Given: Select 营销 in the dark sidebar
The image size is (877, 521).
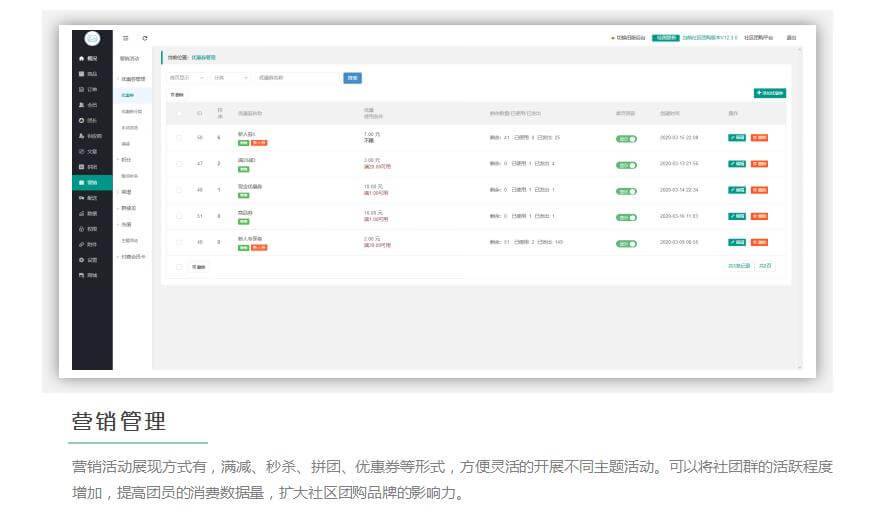Looking at the screenshot, I should tap(91, 183).
